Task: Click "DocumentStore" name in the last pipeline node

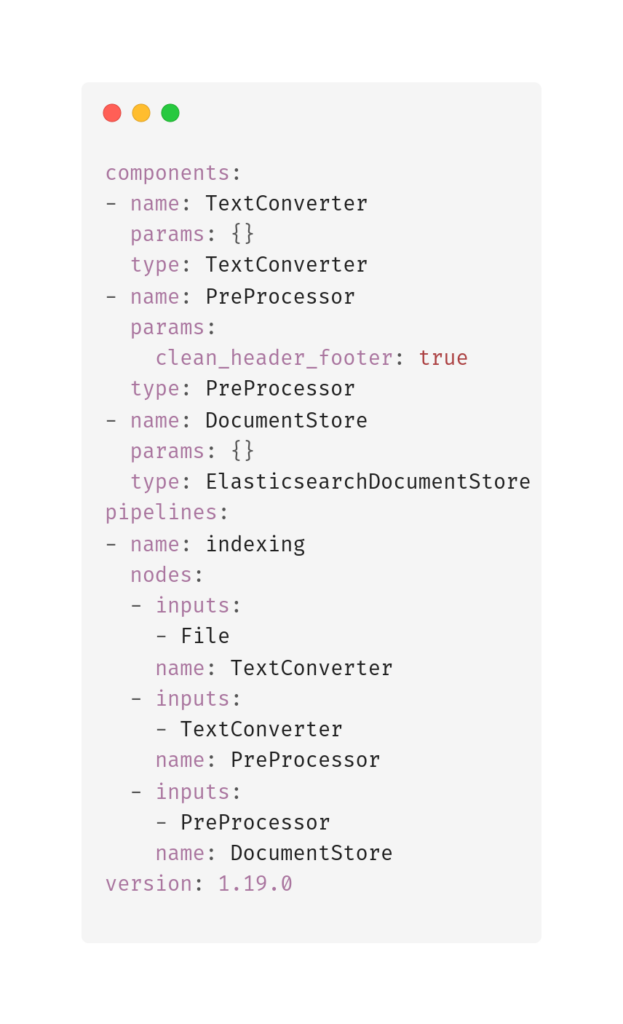Action: point(311,854)
